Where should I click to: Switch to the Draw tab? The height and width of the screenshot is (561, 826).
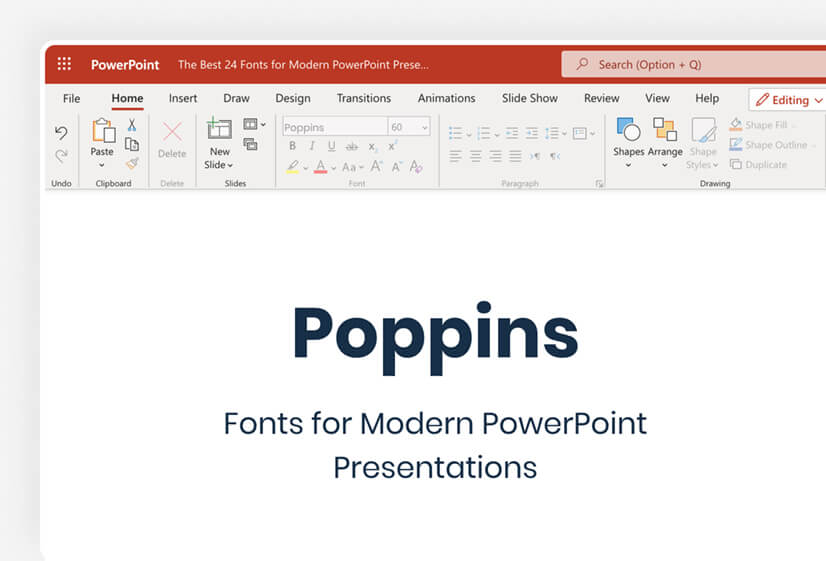[x=237, y=99]
